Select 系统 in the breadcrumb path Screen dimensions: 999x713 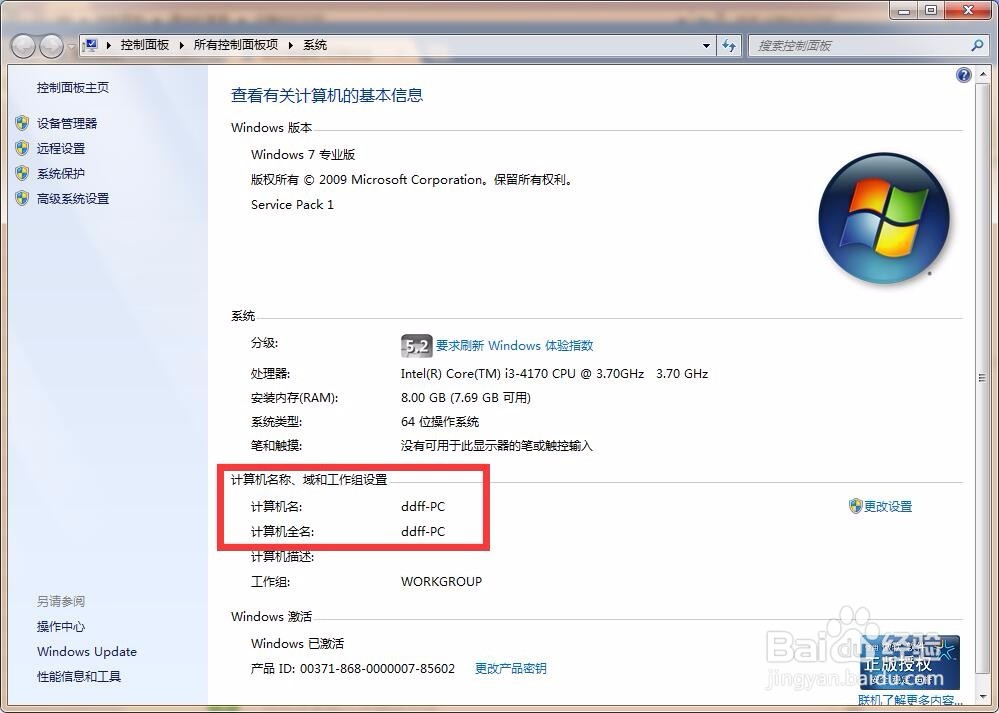pyautogui.click(x=315, y=45)
